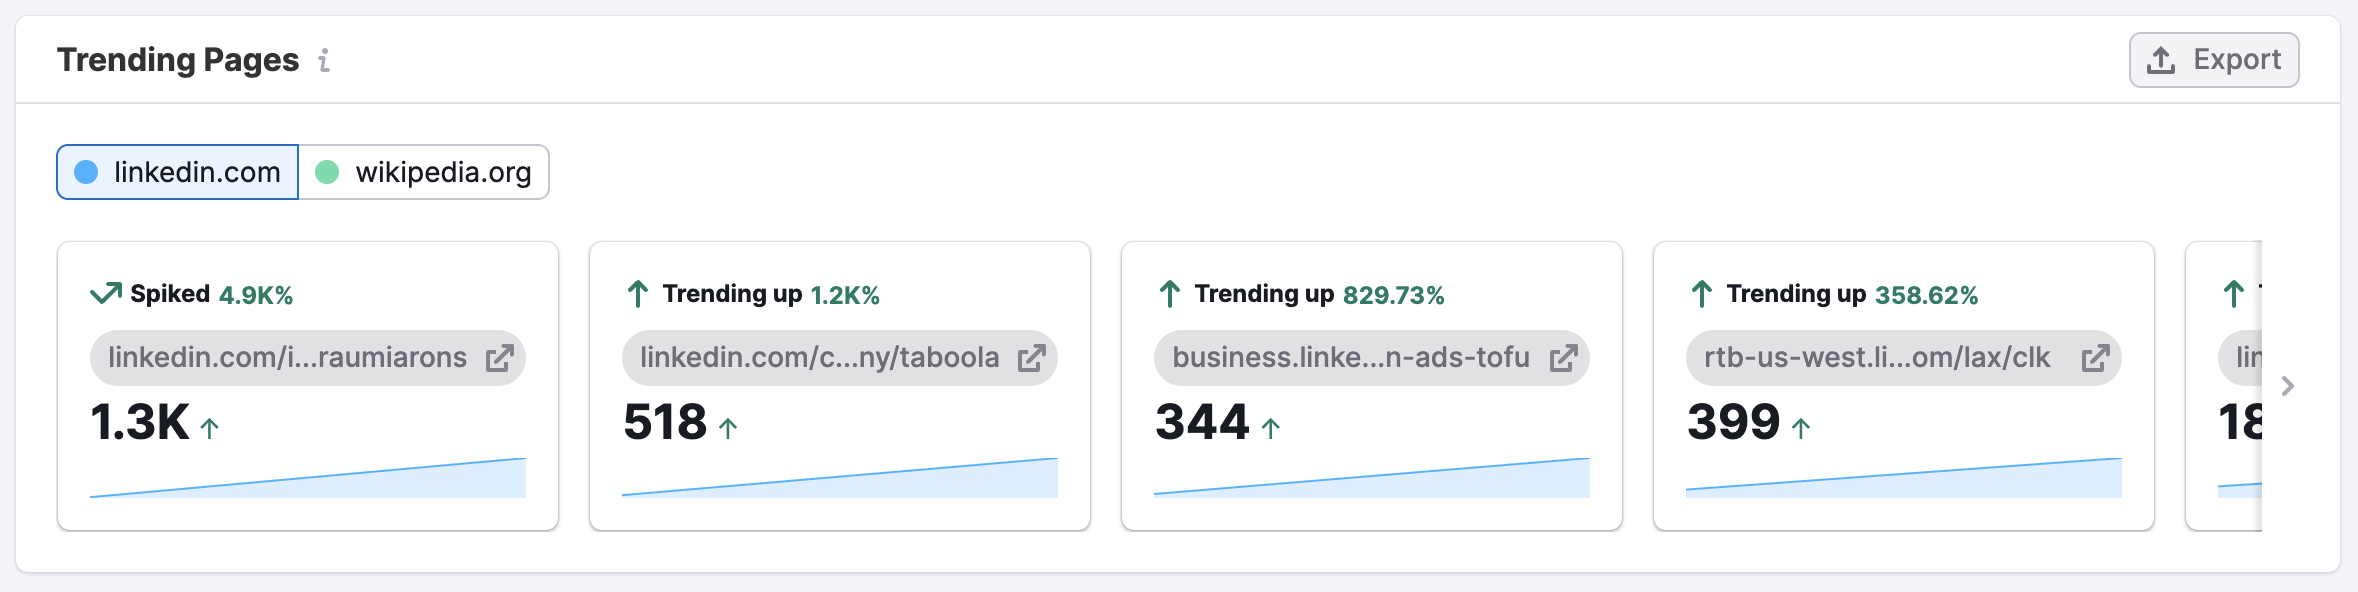This screenshot has height=592, width=2358.
Task: Toggle the linkedin.com domain filter chip
Action: tap(176, 171)
